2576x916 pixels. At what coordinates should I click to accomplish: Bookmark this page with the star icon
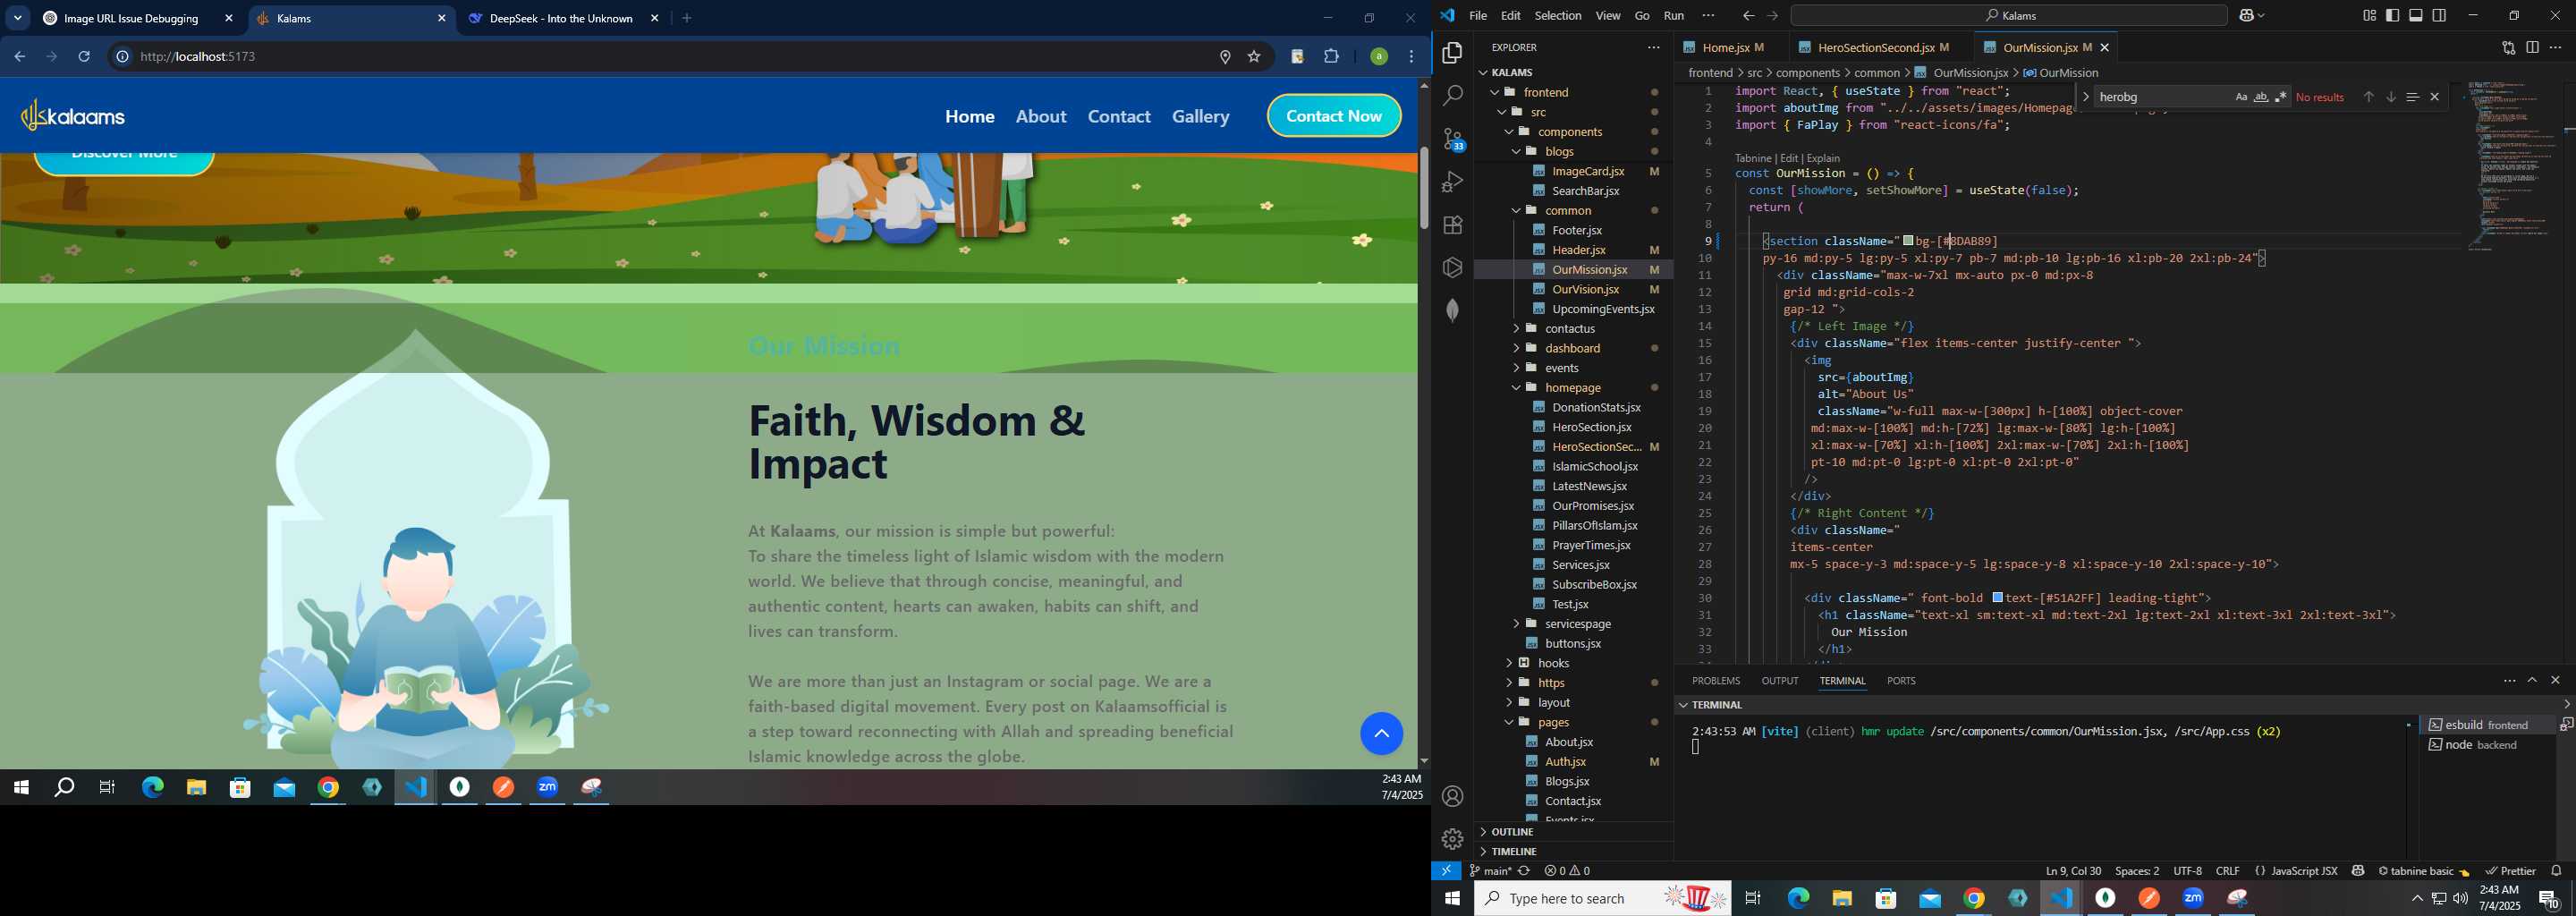(1254, 57)
